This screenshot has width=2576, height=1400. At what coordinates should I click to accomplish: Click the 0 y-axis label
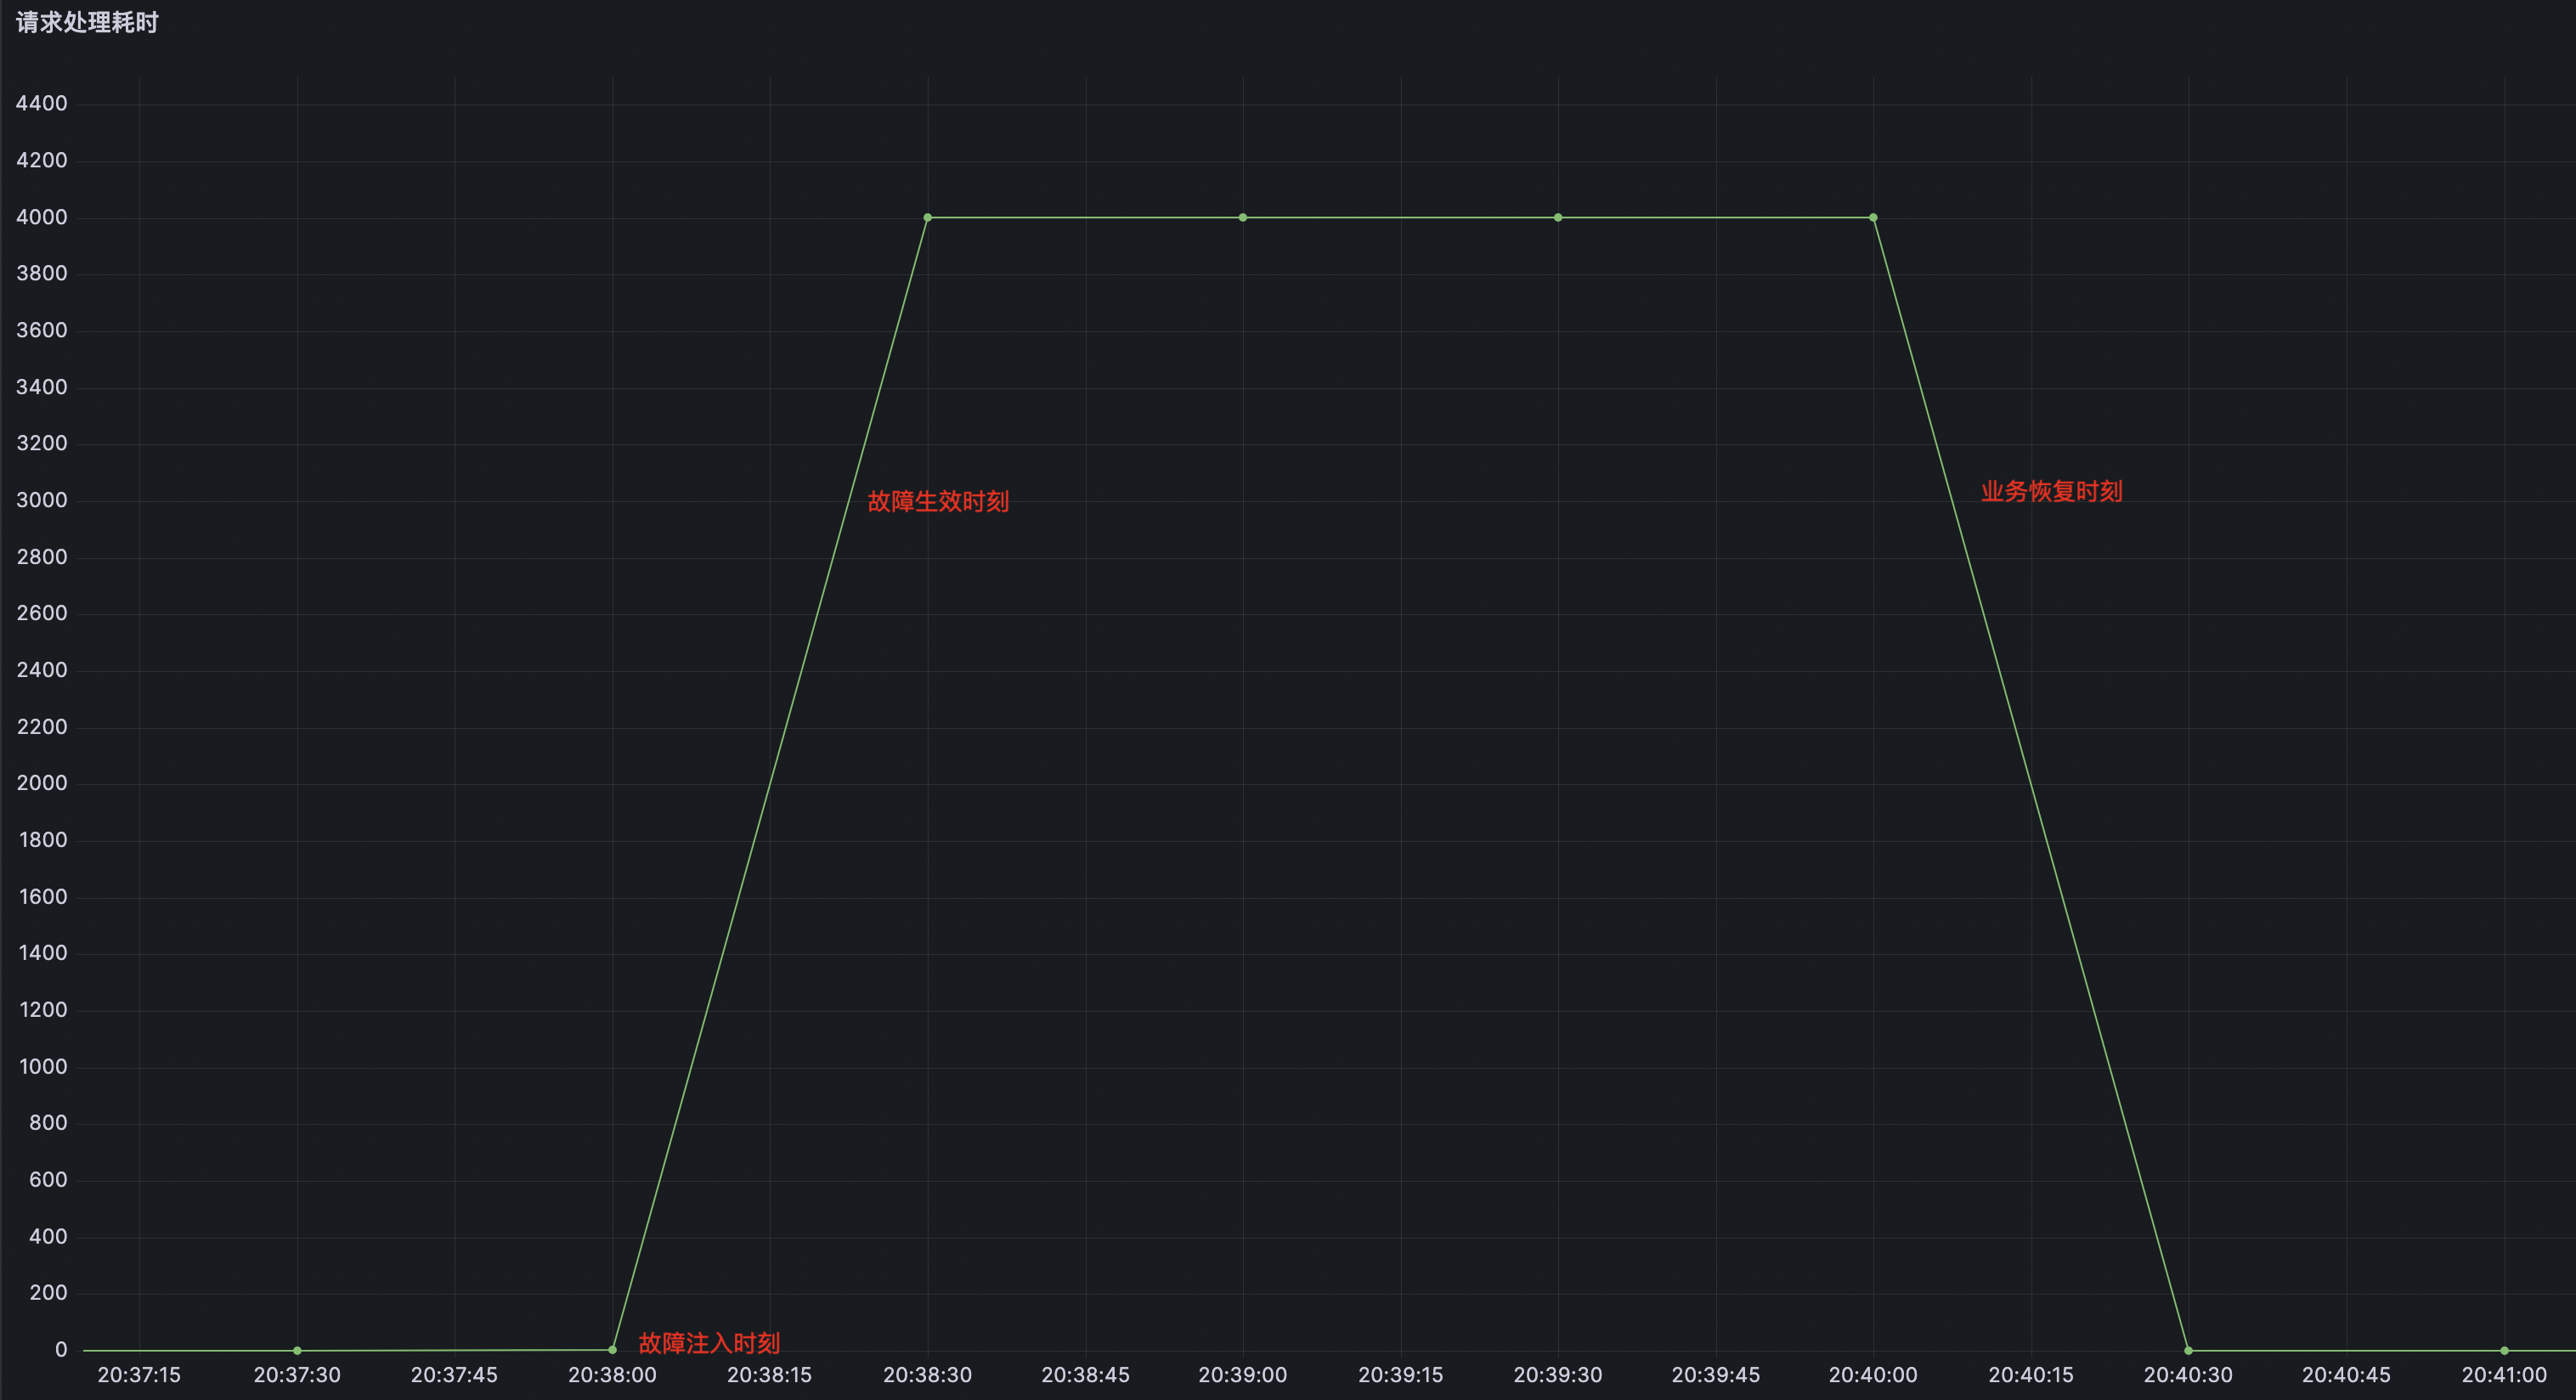click(61, 1349)
